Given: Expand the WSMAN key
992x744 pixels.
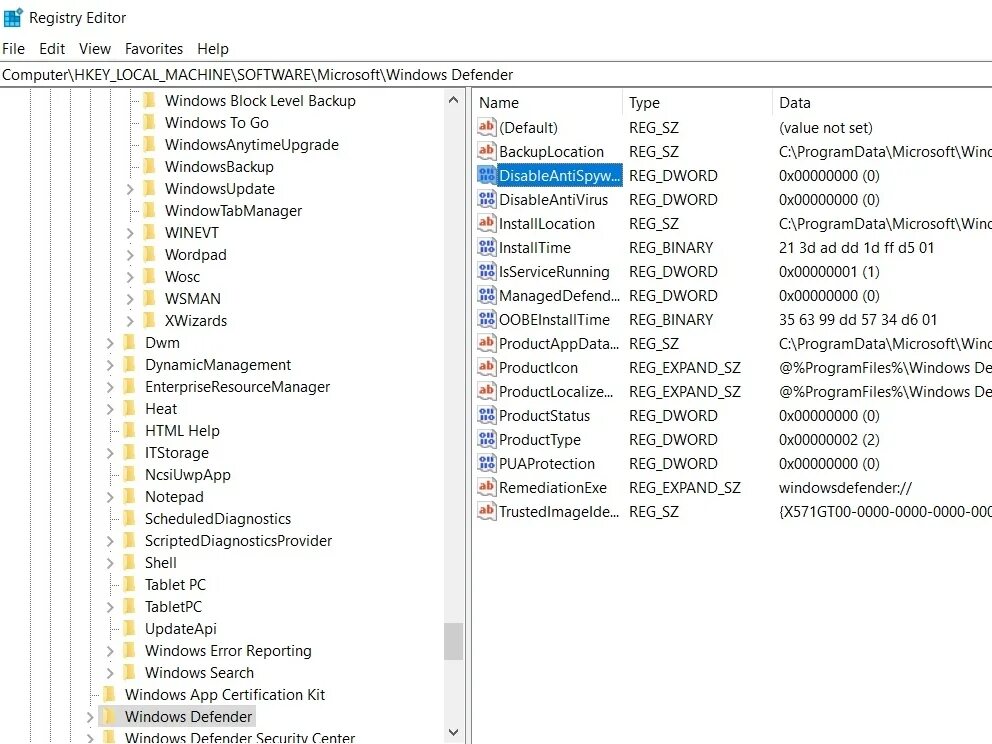Looking at the screenshot, I should pyautogui.click(x=130, y=299).
